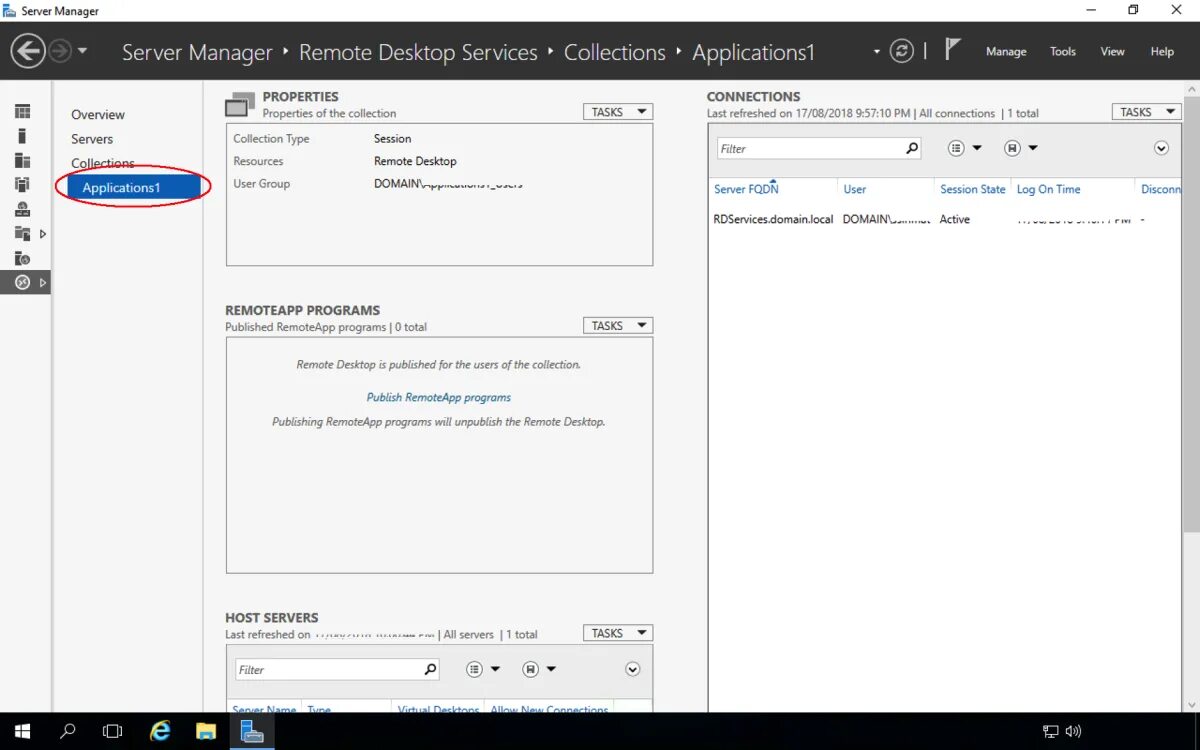Select the fourth sidebar icon with three boxes
Image resolution: width=1200 pixels, height=750 pixels.
point(22,184)
